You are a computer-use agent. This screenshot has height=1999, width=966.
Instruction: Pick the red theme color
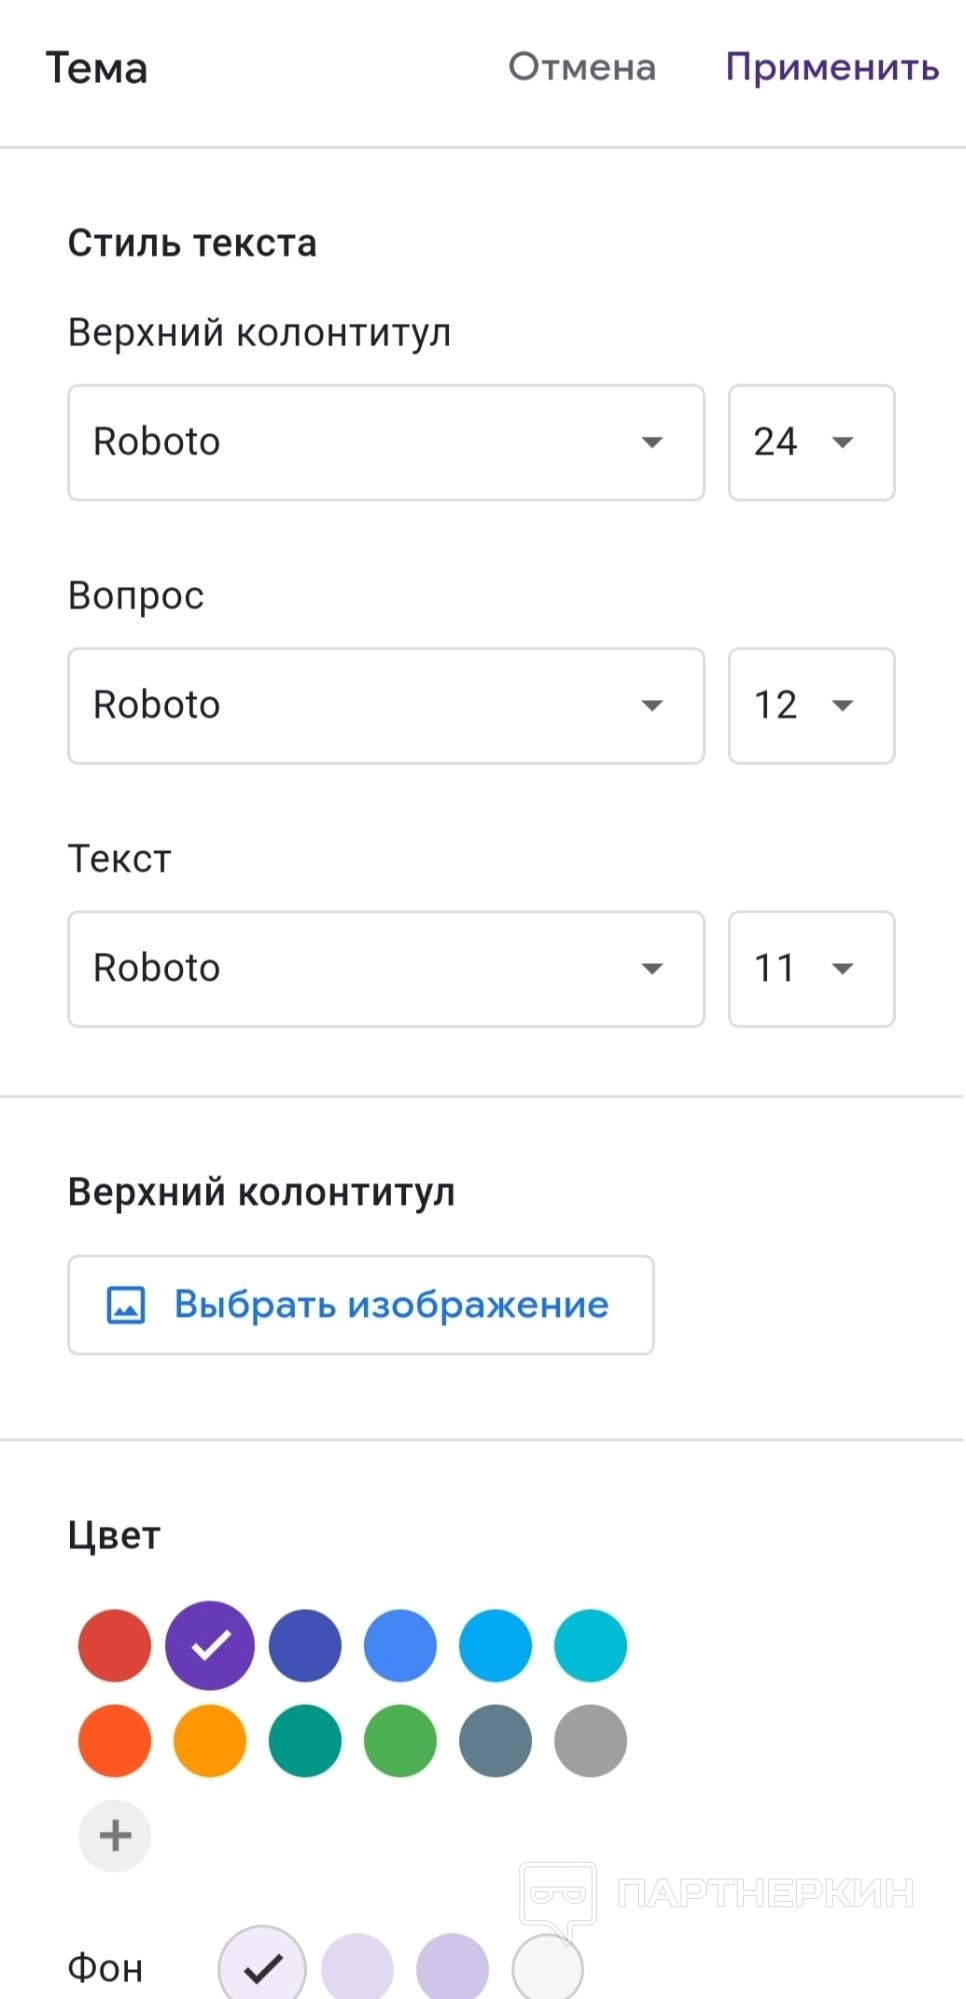pos(115,1645)
